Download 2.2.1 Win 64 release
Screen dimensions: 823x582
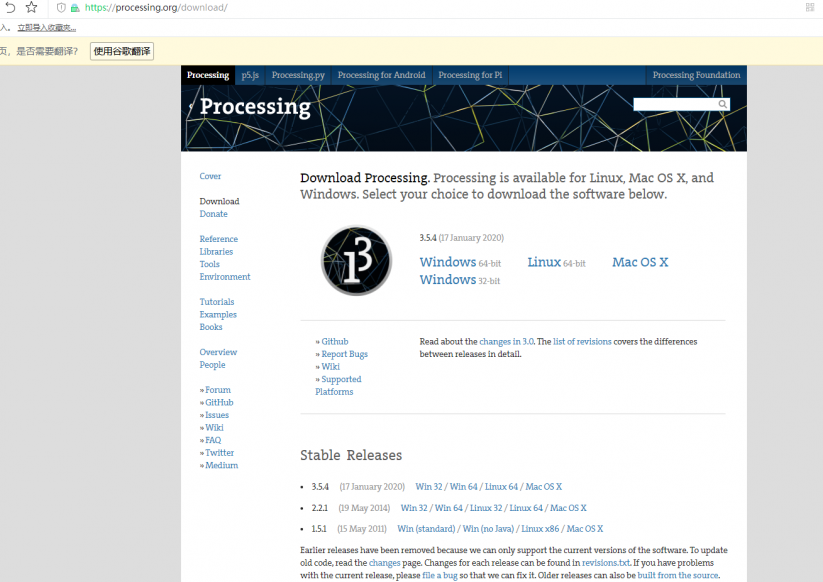[449, 508]
